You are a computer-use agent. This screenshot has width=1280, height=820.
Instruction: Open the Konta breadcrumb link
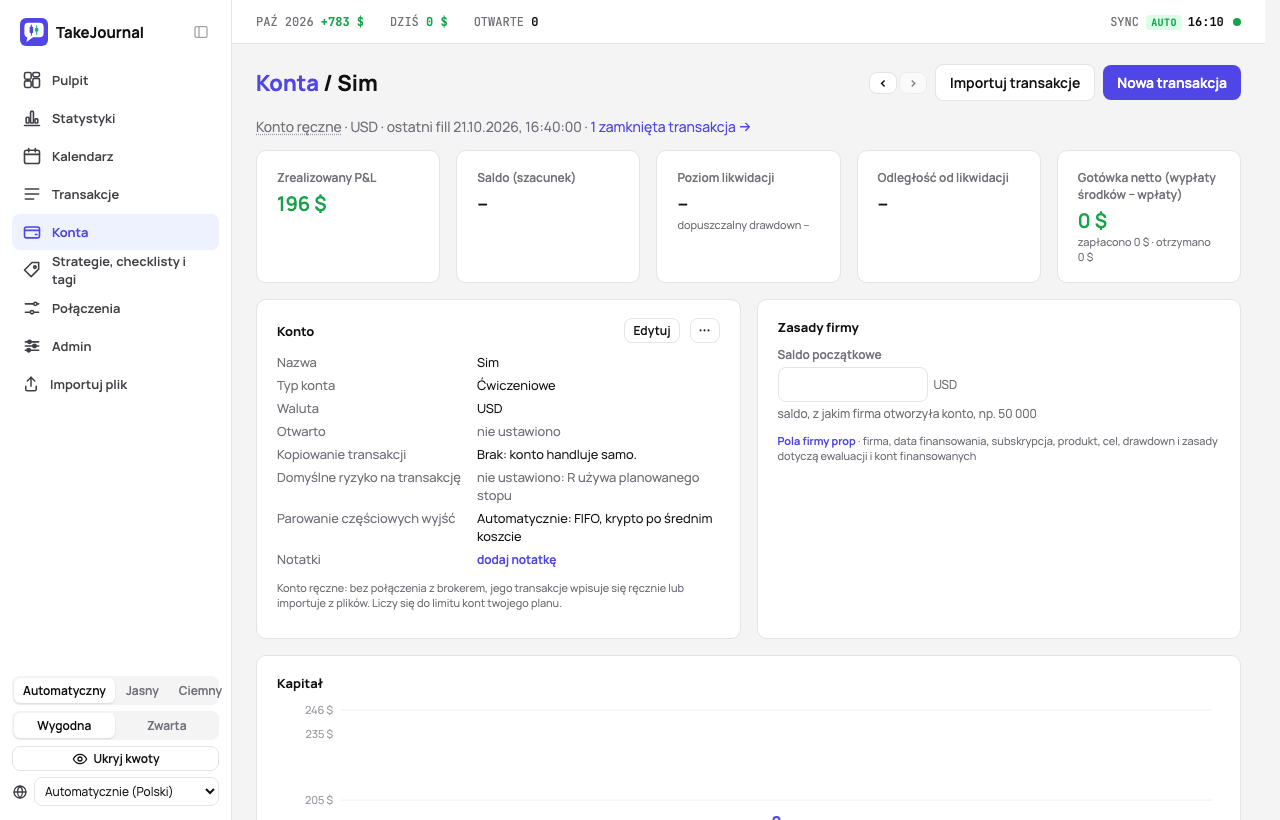point(287,83)
